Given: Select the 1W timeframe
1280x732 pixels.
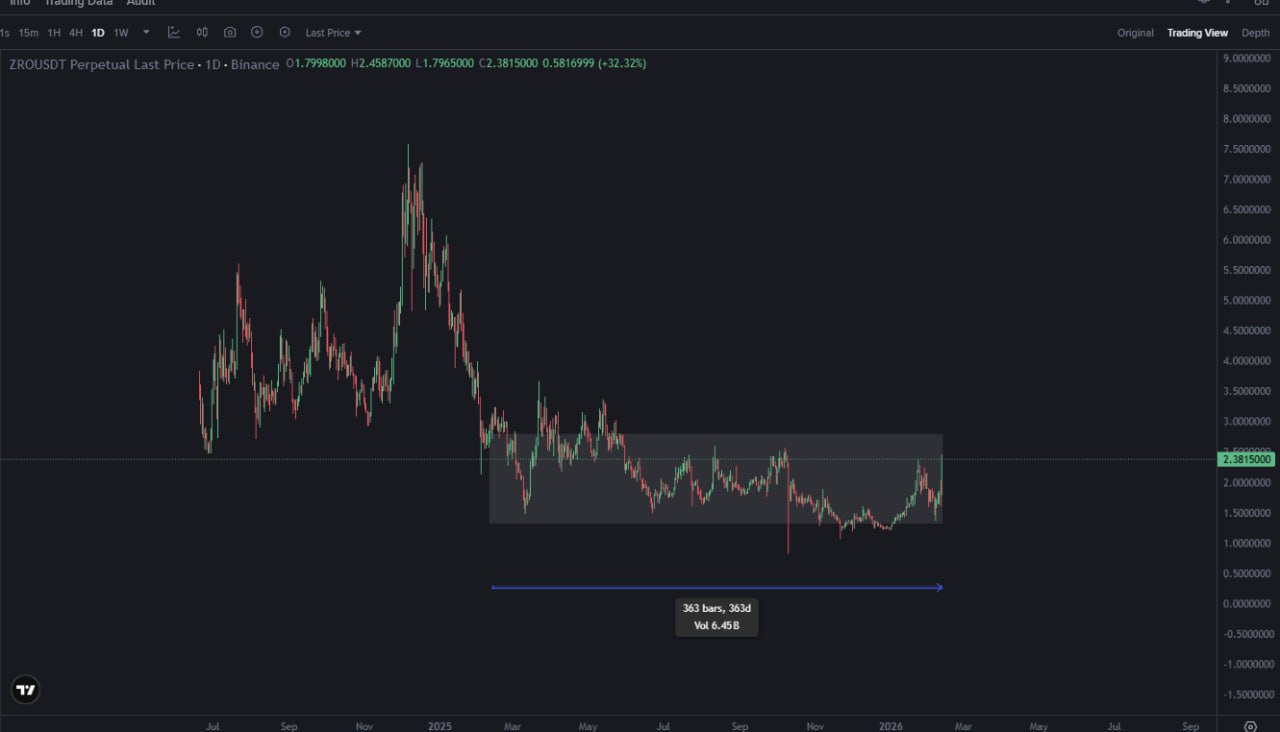Looking at the screenshot, I should point(120,32).
